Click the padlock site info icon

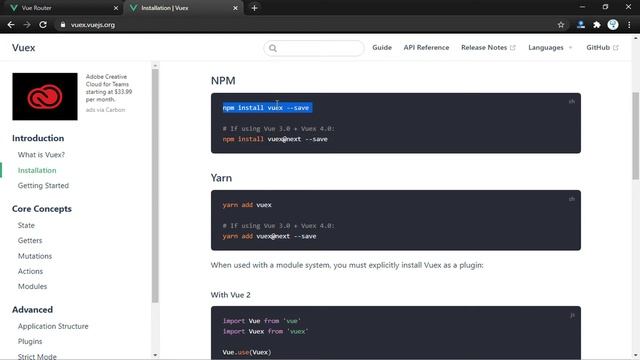63,25
